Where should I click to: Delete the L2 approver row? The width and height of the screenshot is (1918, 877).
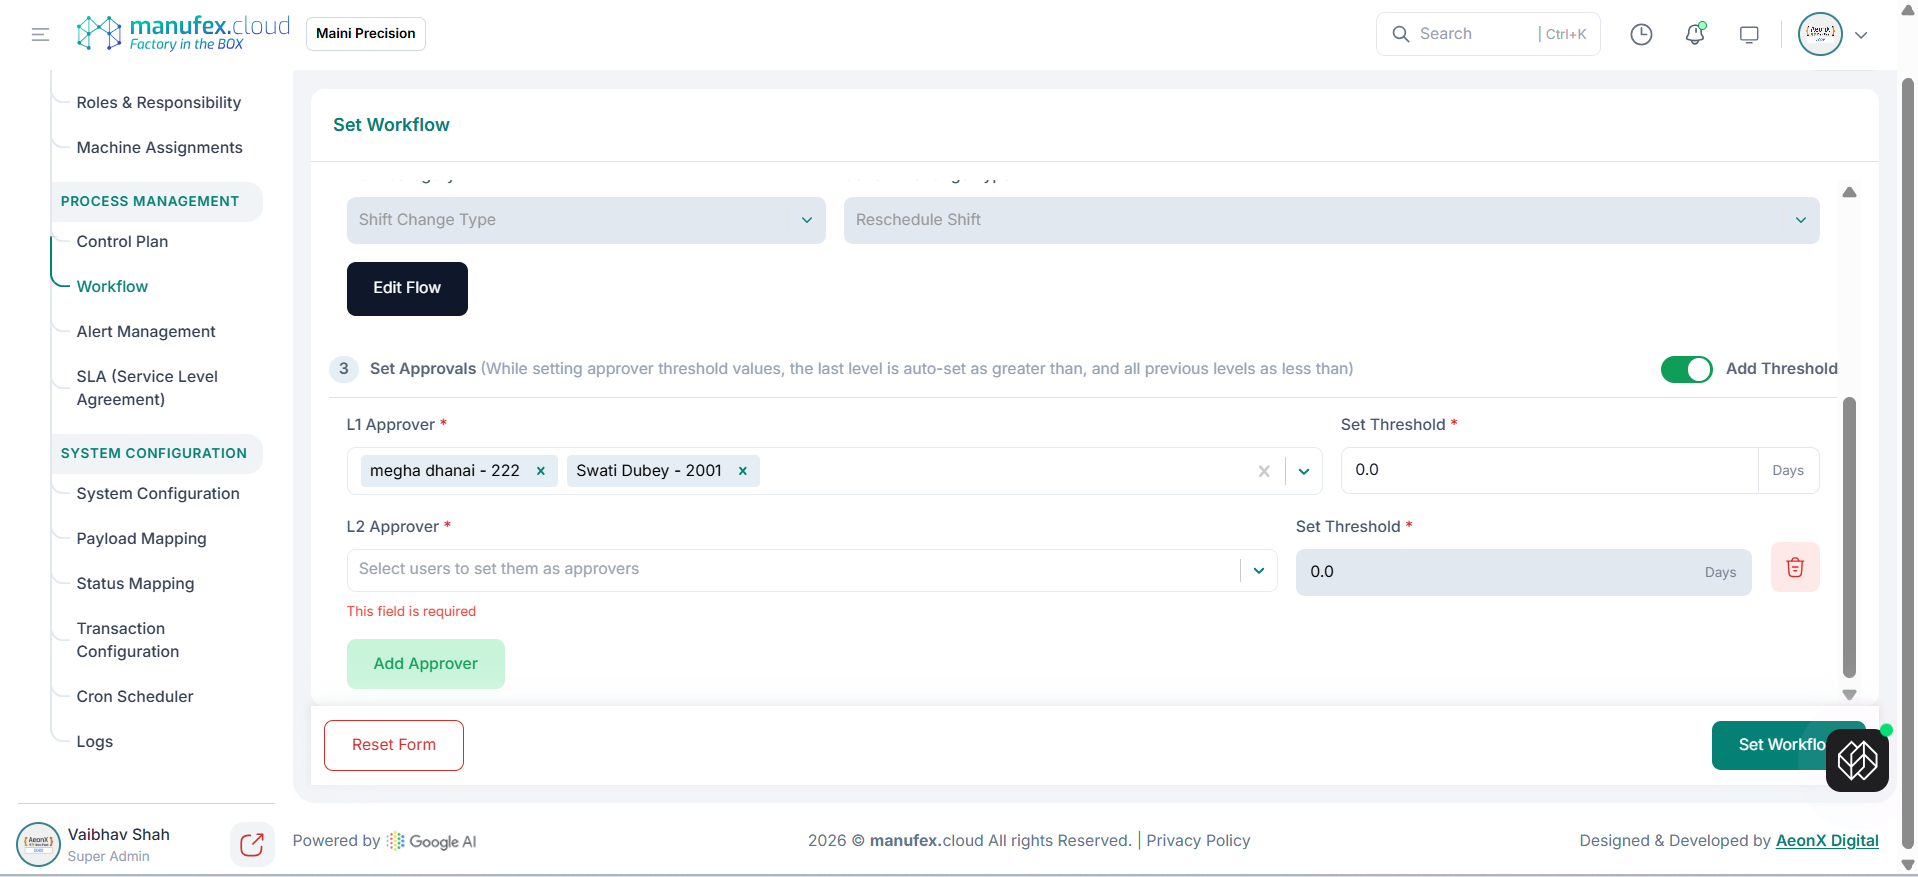1795,567
